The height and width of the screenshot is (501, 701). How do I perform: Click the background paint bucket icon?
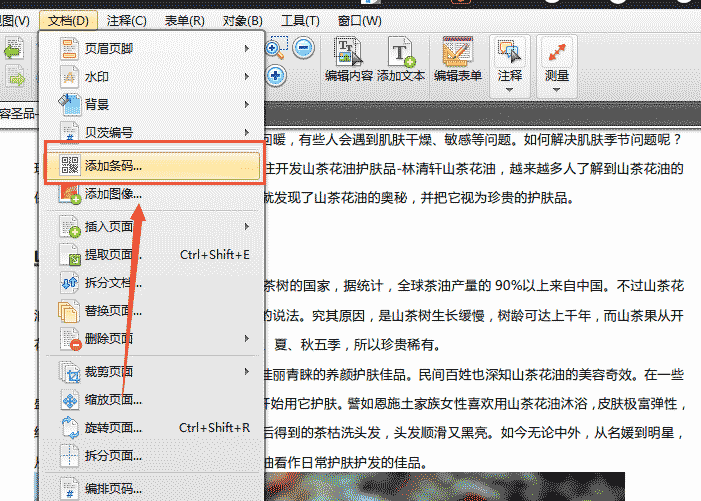coord(69,105)
